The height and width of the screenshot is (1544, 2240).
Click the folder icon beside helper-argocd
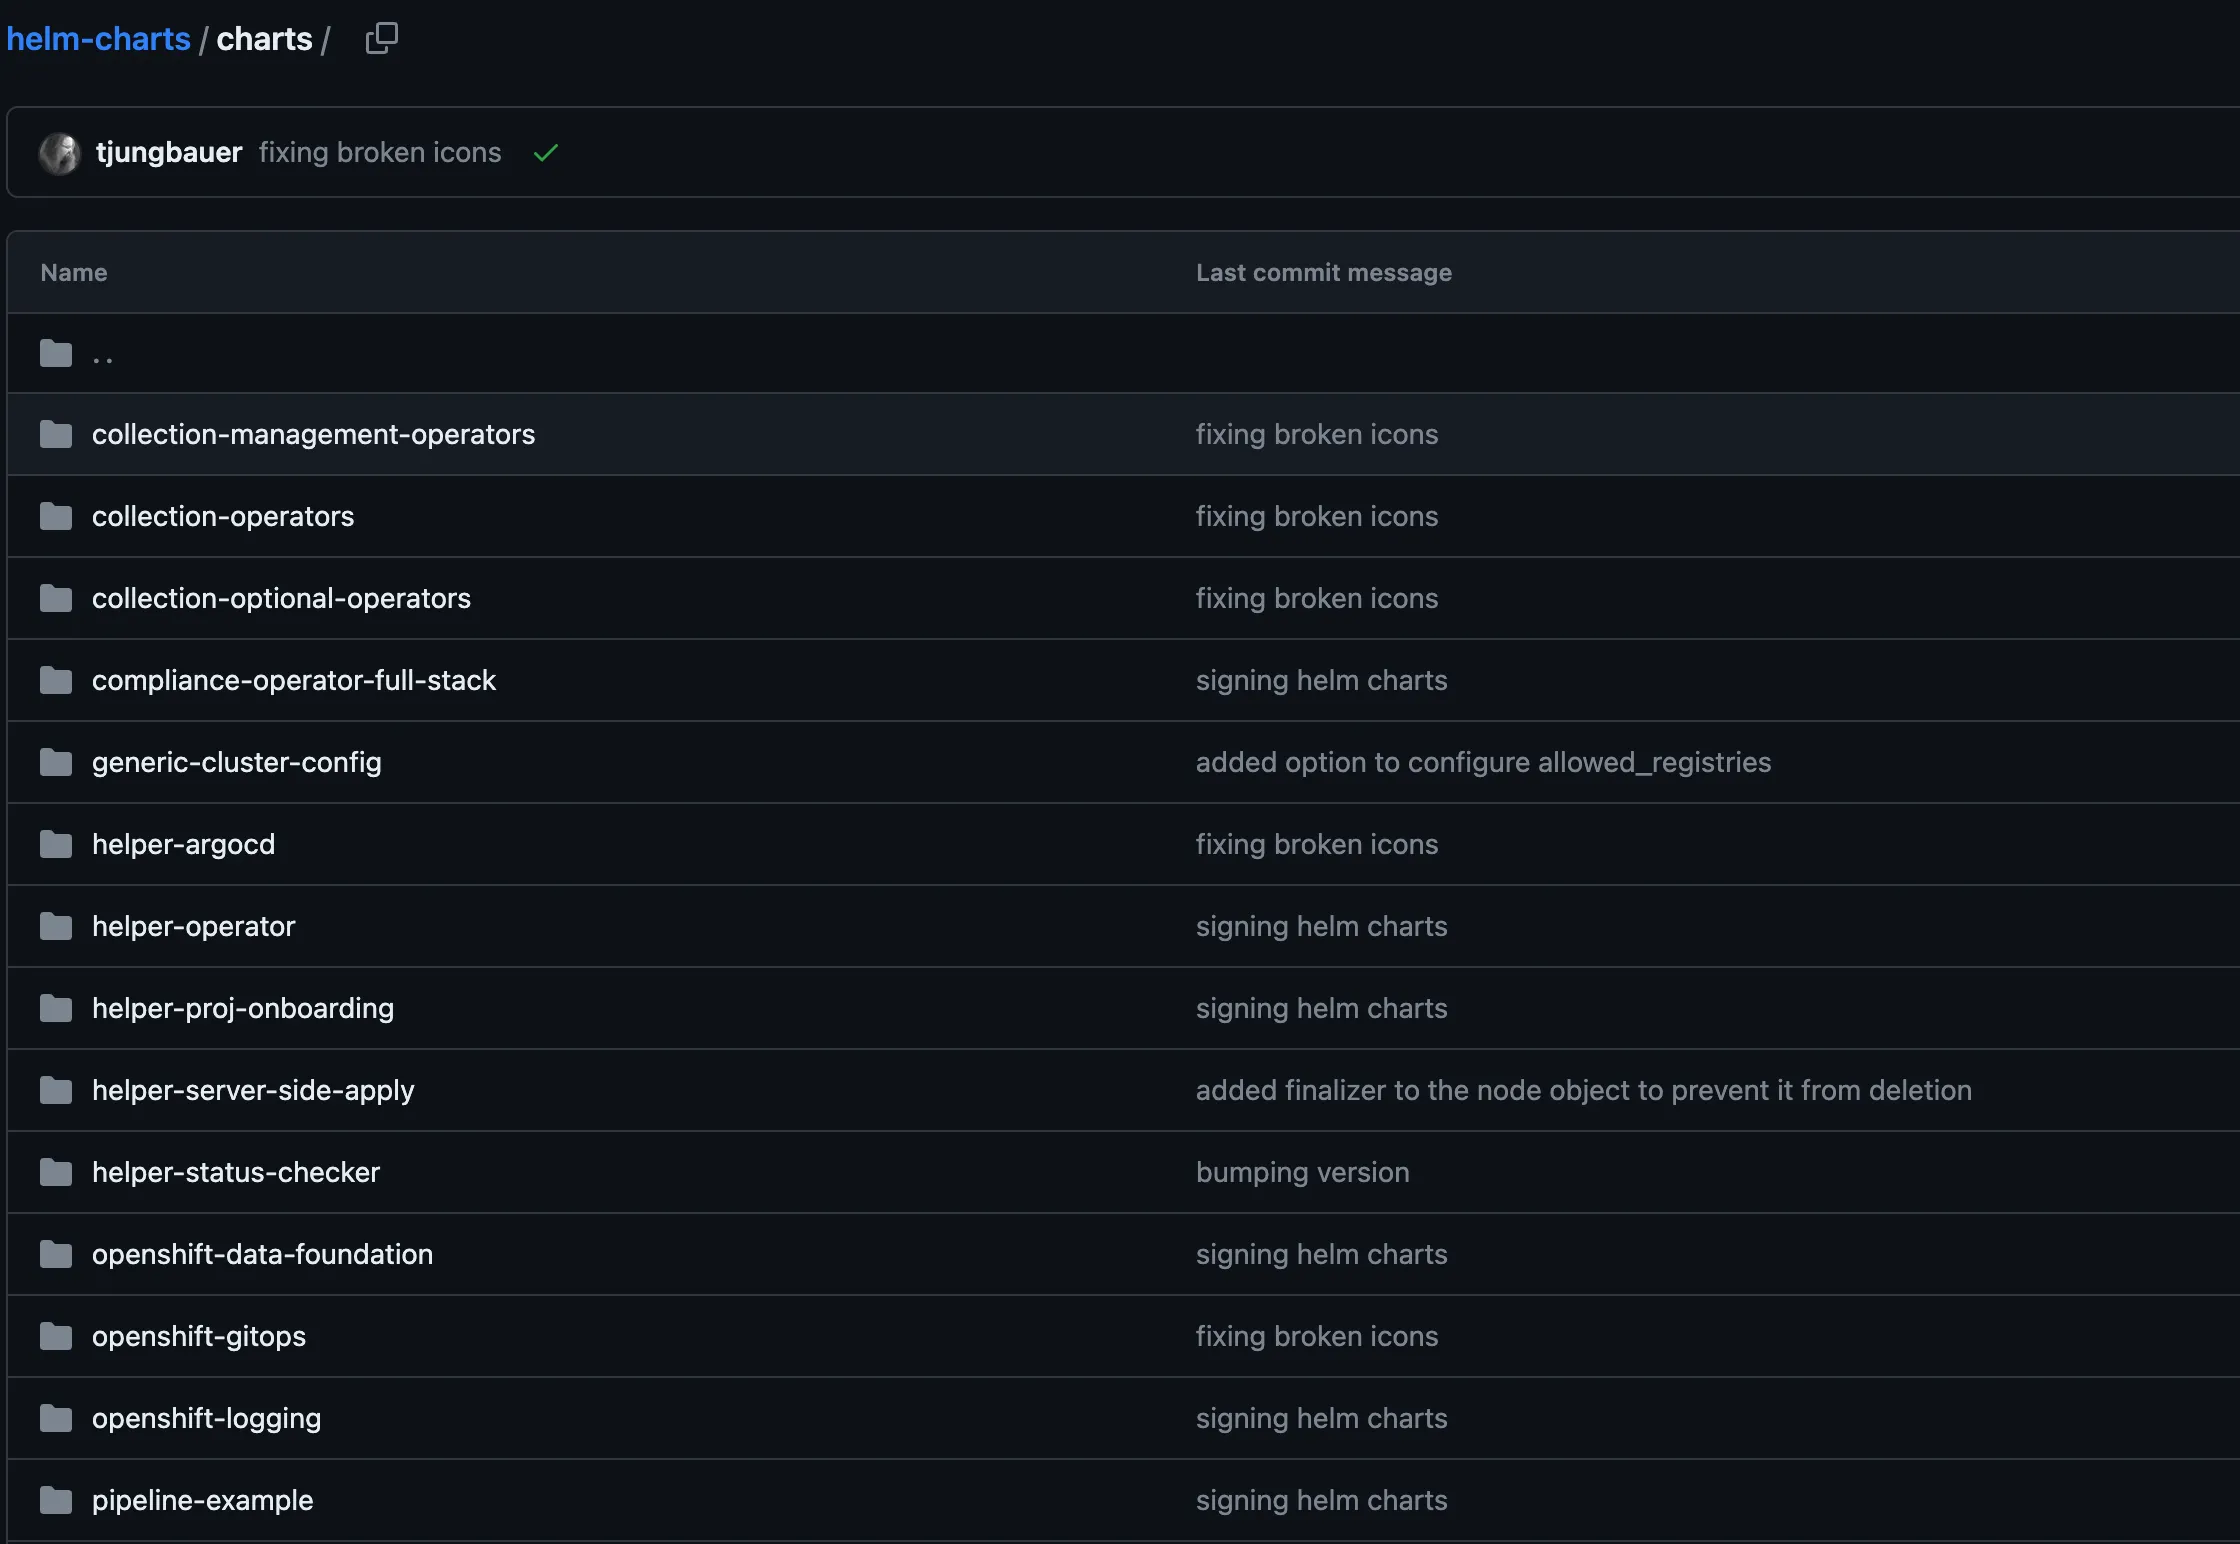click(x=55, y=844)
